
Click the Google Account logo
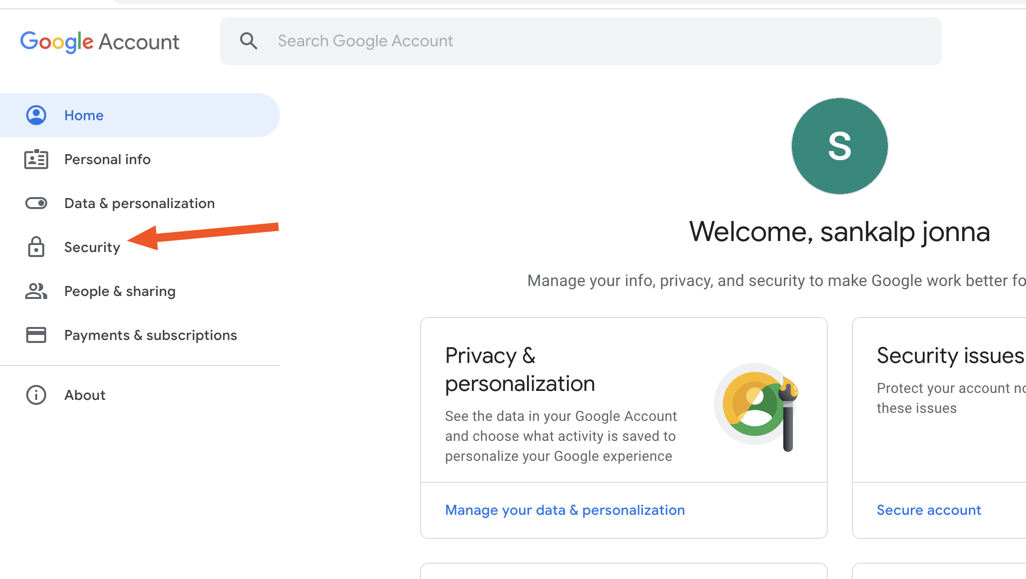[x=100, y=42]
